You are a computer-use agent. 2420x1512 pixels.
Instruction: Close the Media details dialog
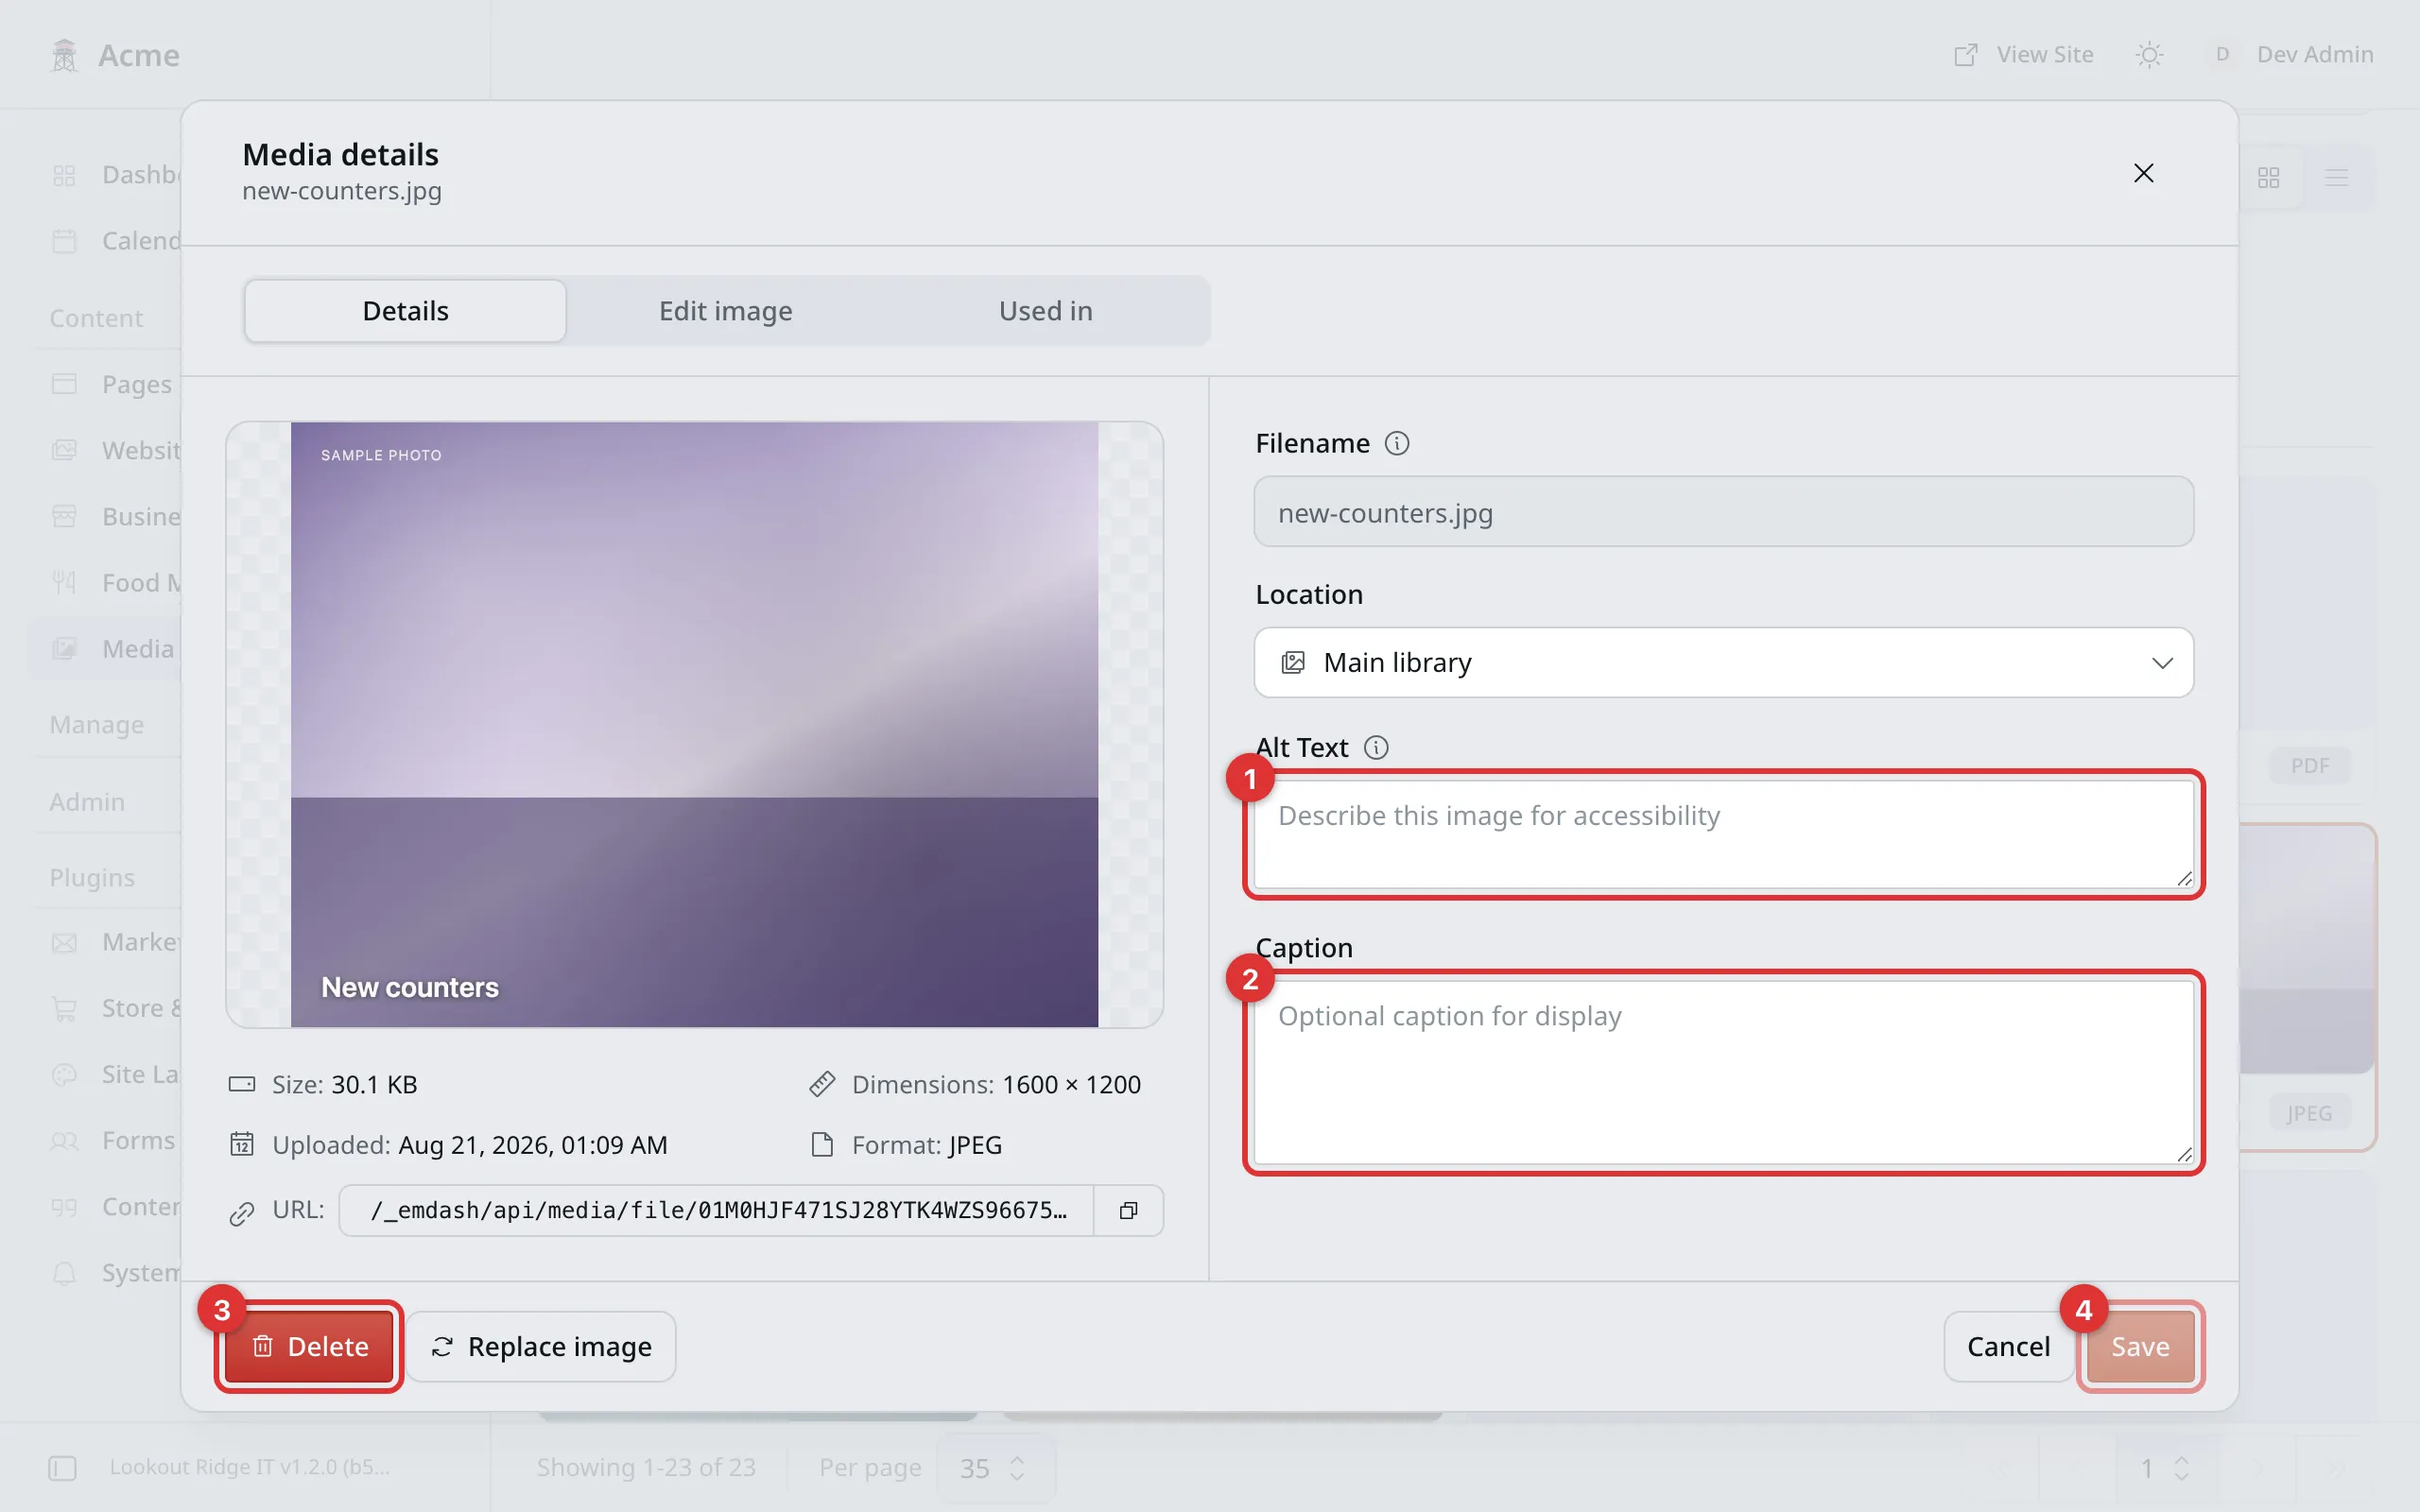2143,173
